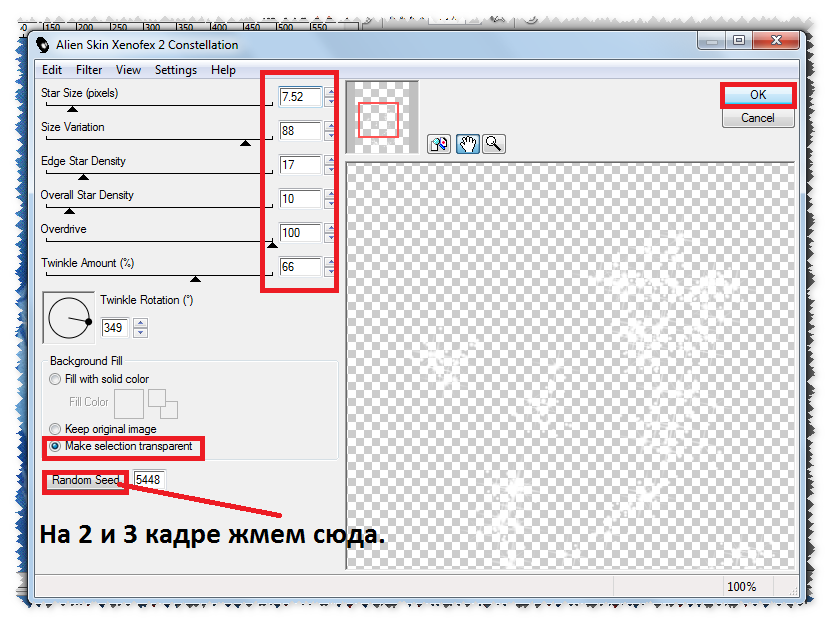Open the Settings menu
The width and height of the screenshot is (831, 624).
coord(176,70)
